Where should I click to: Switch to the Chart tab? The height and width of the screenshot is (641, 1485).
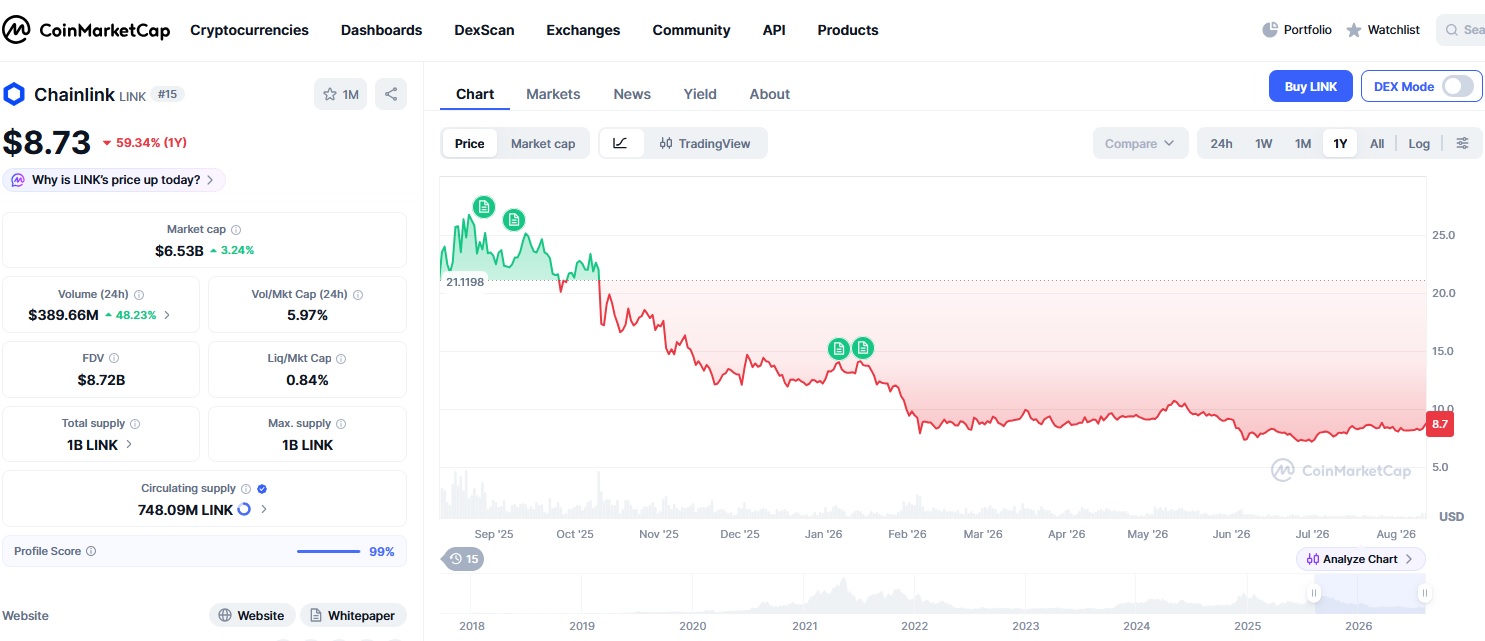tap(475, 94)
